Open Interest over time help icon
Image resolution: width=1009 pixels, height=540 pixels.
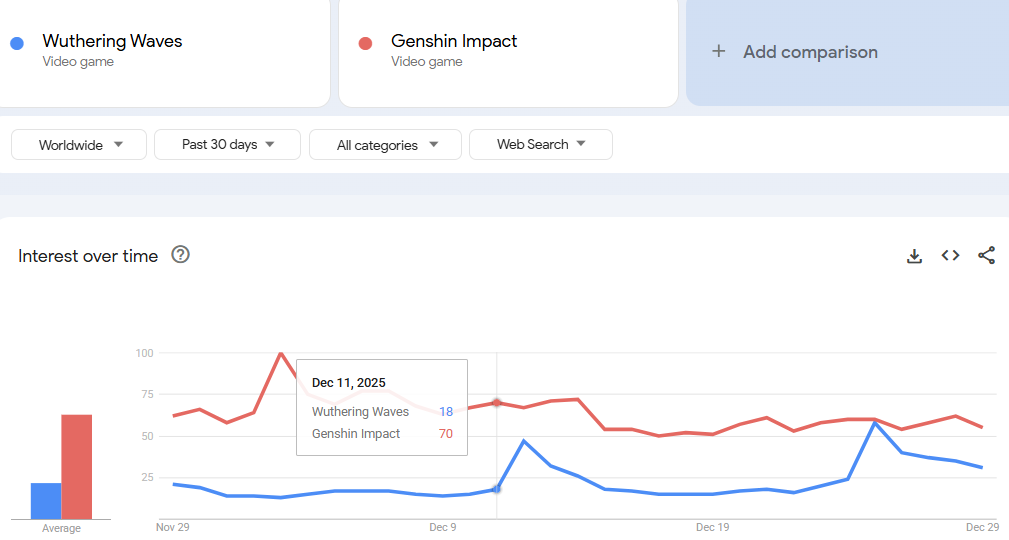[180, 255]
